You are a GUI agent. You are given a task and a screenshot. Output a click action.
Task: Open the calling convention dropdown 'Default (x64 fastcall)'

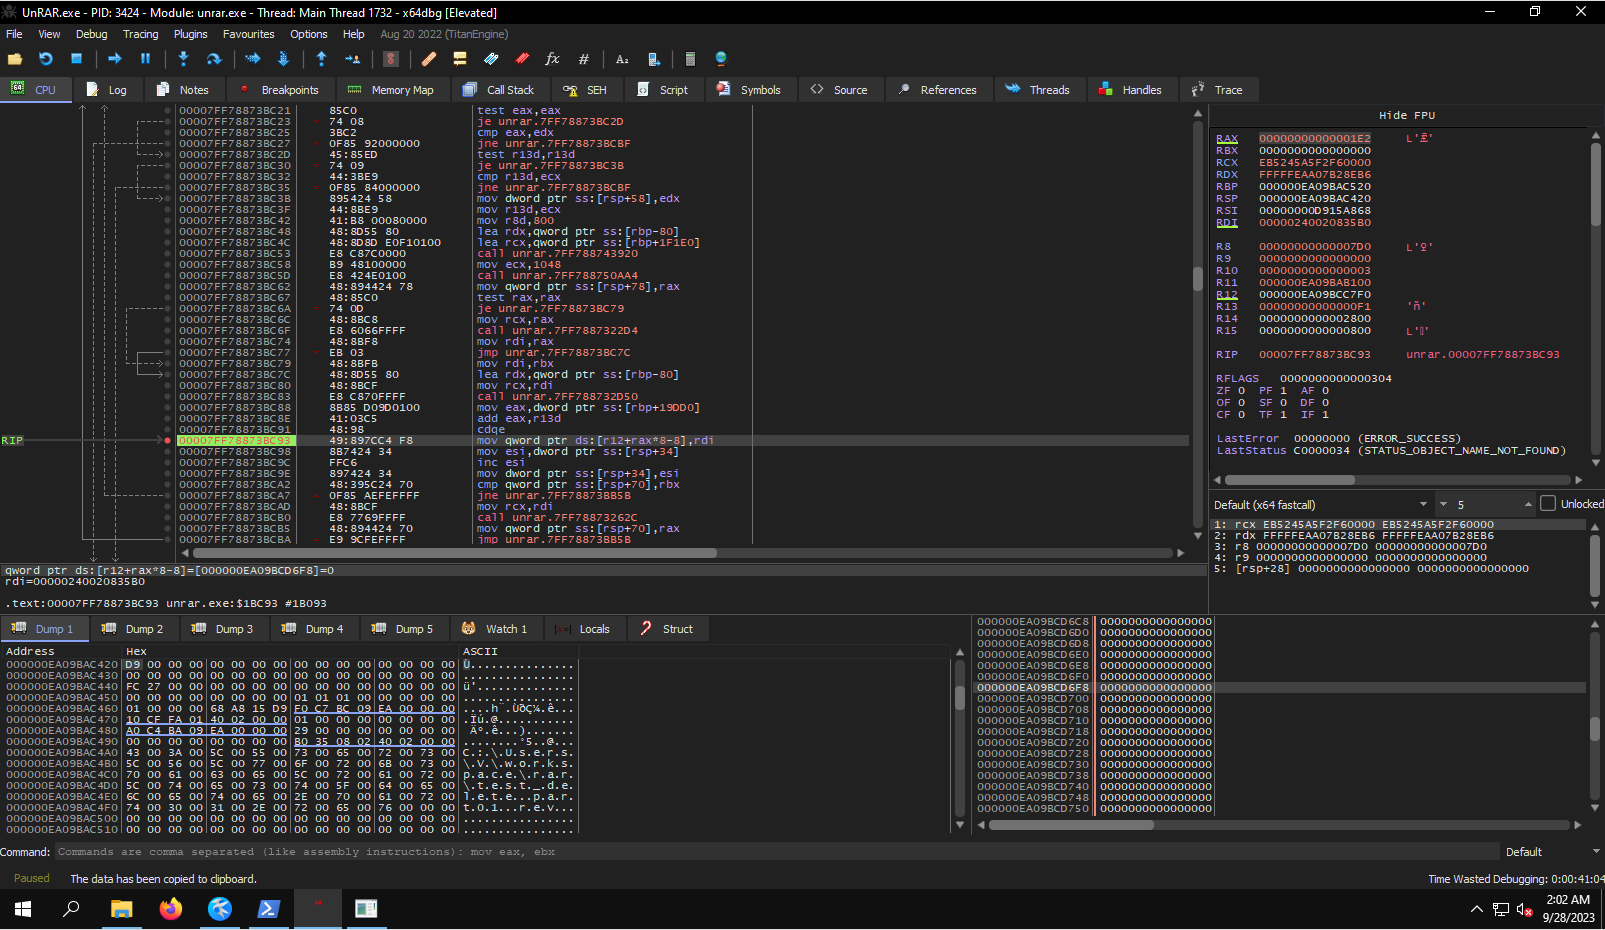[x=1321, y=504]
